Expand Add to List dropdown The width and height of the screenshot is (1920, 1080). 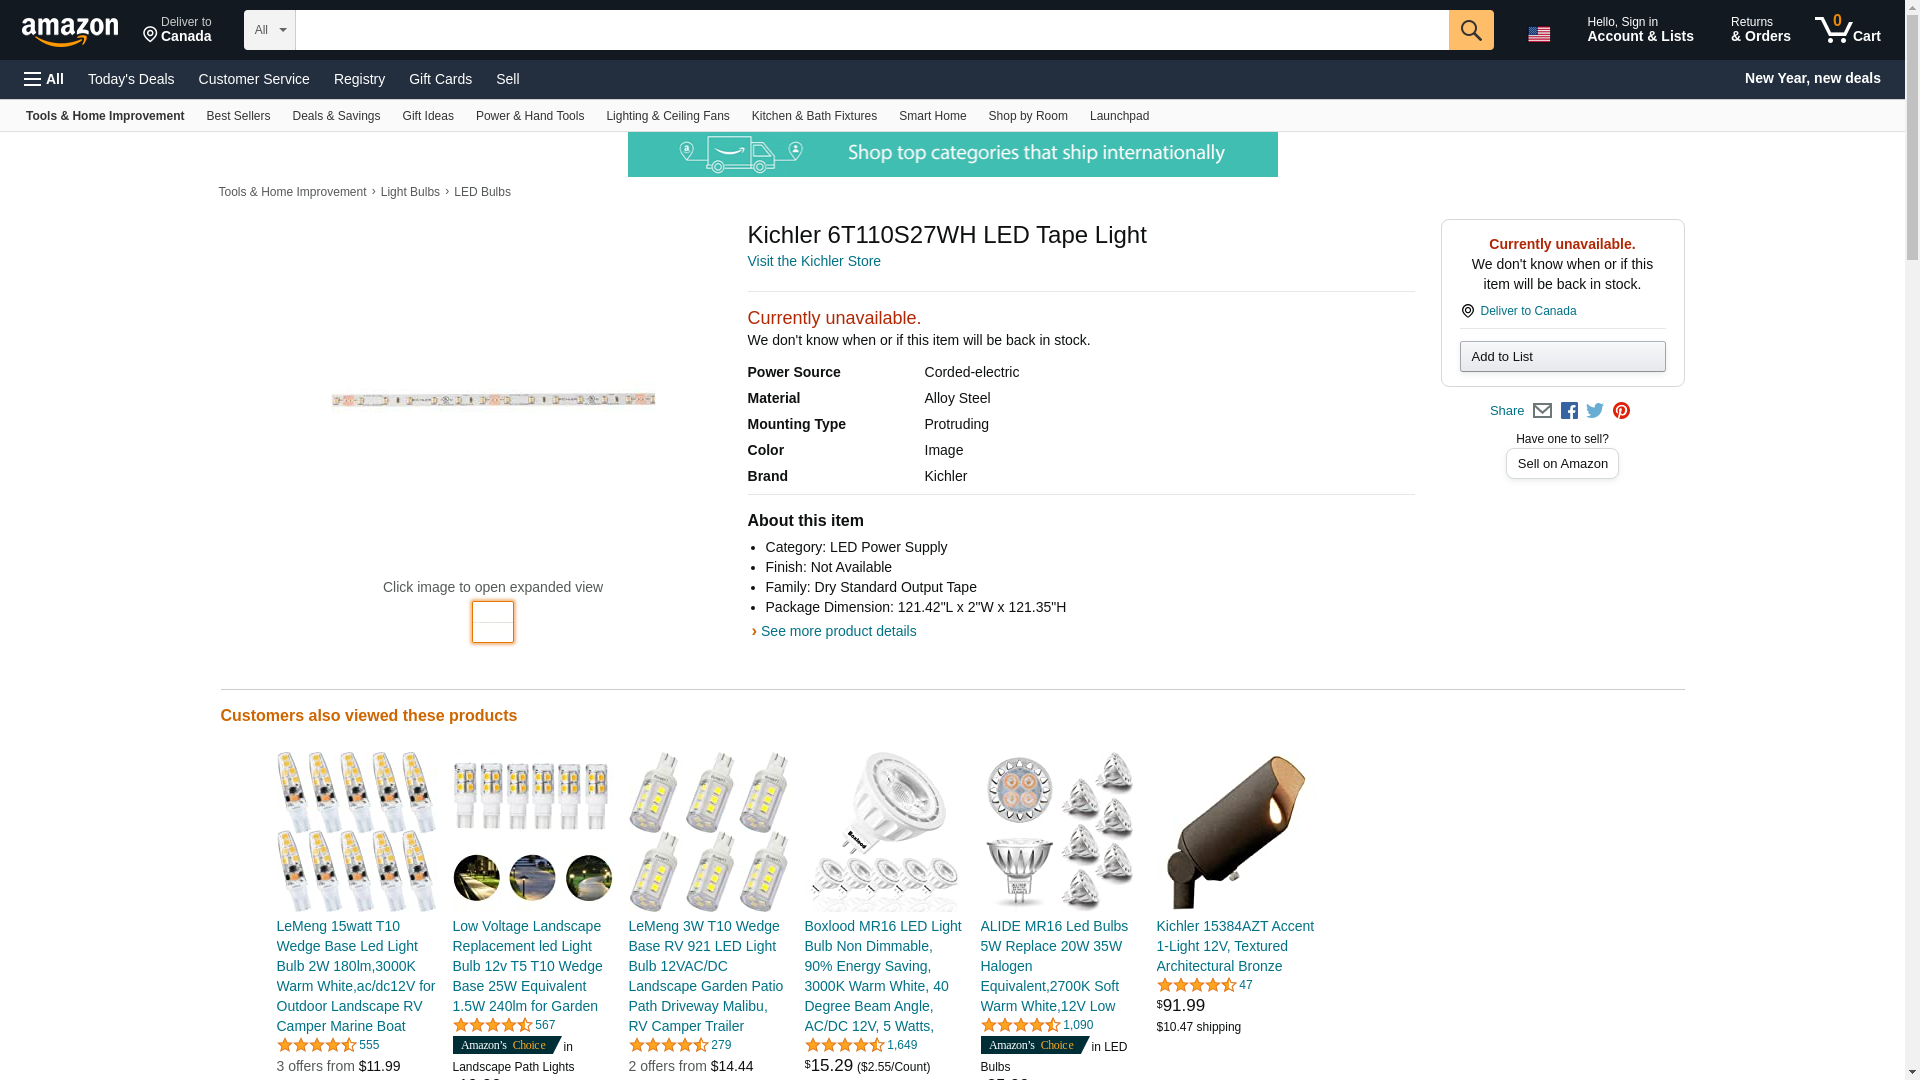[1562, 357]
